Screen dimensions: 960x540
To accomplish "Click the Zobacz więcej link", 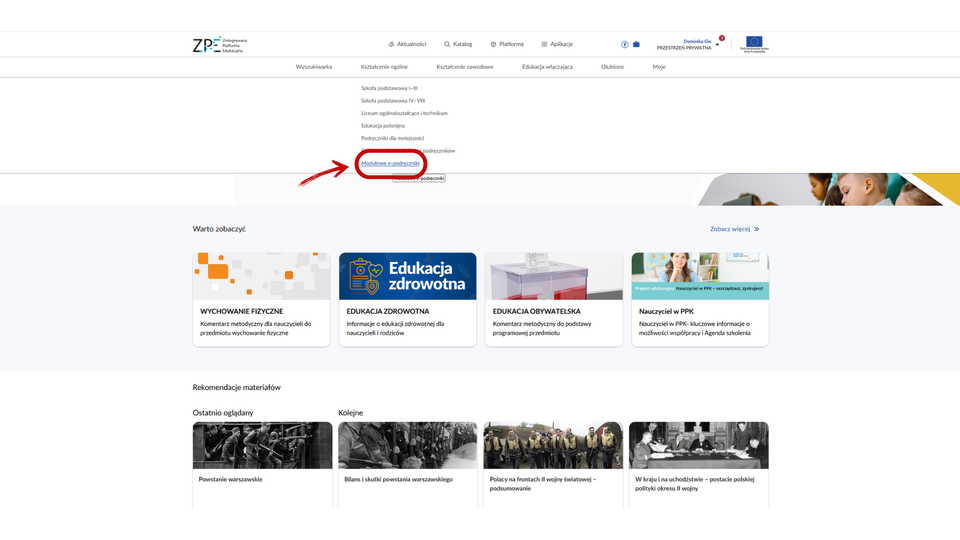I will point(734,229).
